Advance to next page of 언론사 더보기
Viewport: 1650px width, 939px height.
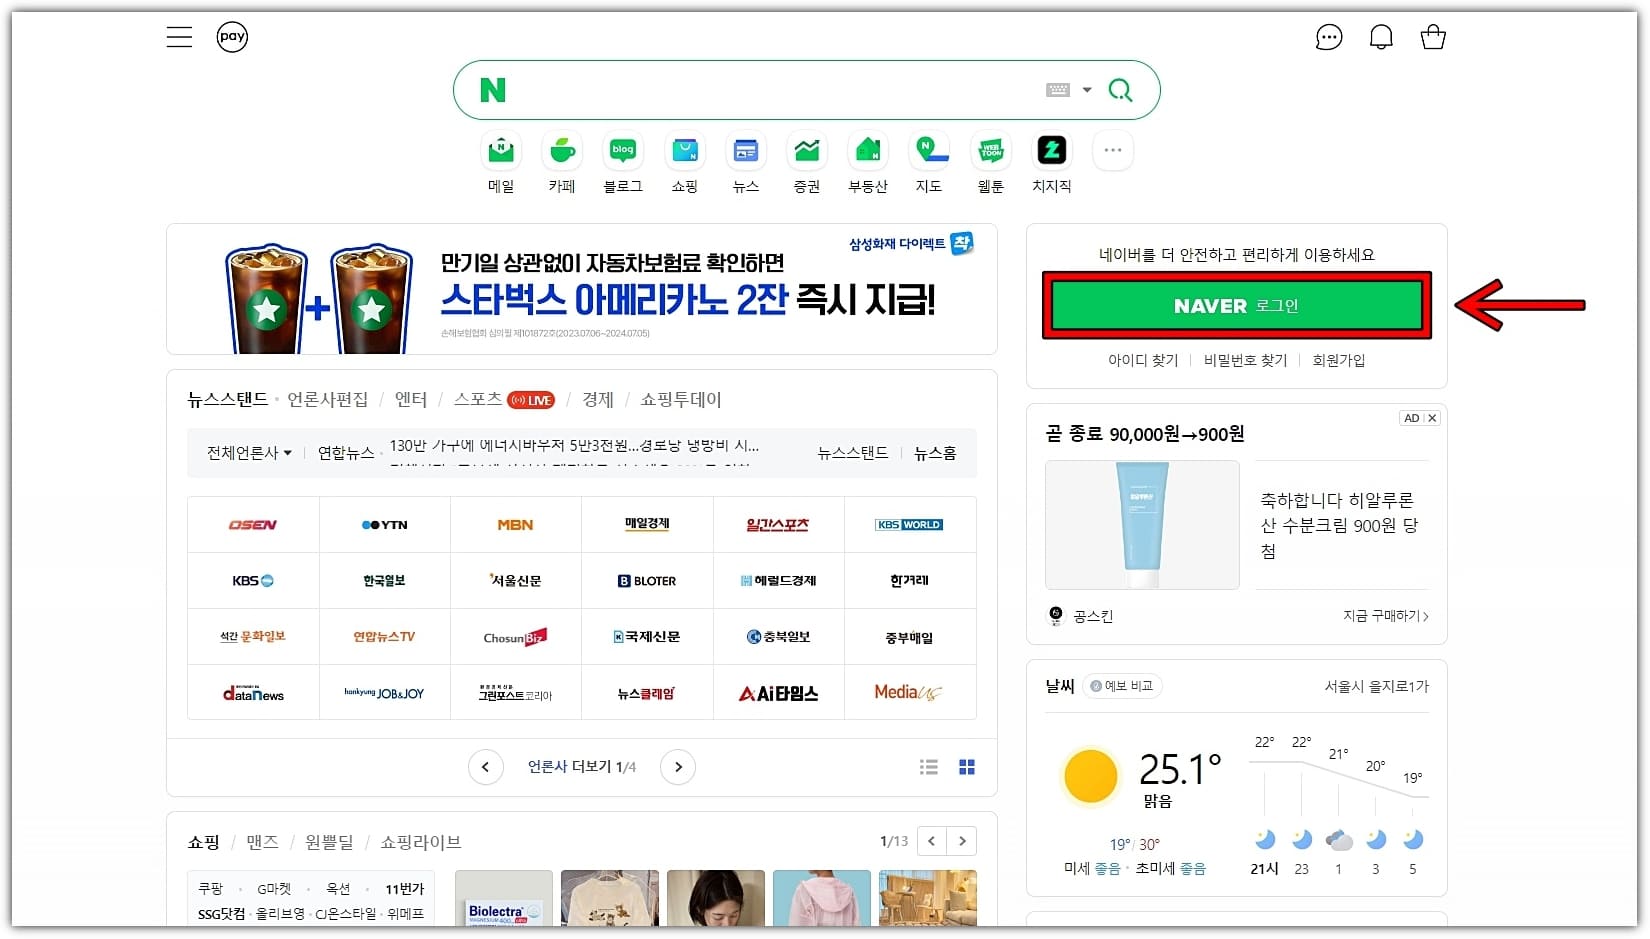(x=678, y=766)
